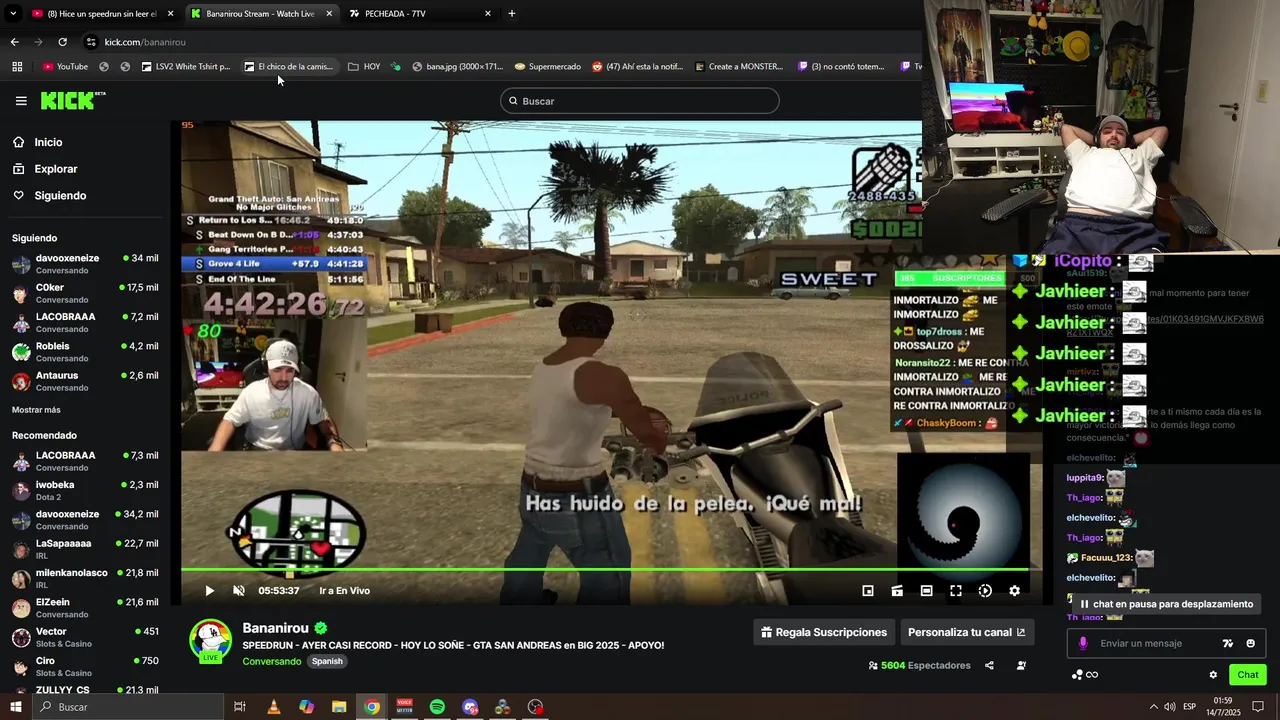Open the Create a MONSTER bookmark
The image size is (1280, 720).
738,67
